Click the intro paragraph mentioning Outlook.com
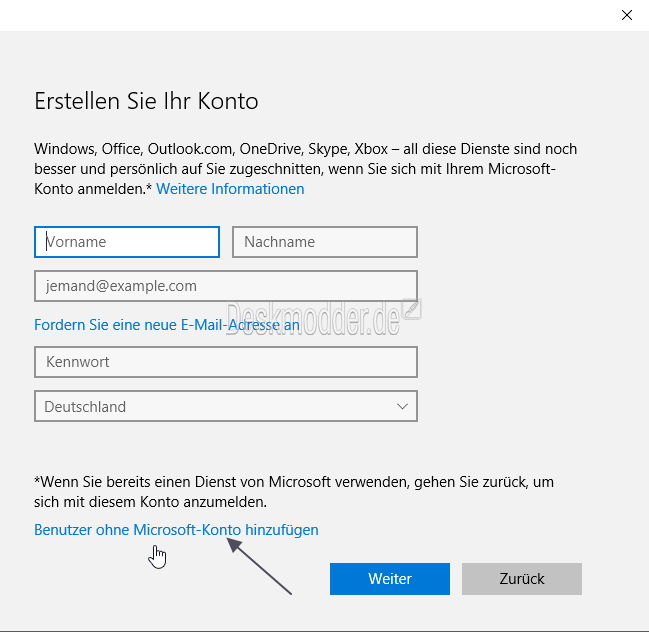Screen dimensions: 649x632 pyautogui.click(x=305, y=169)
